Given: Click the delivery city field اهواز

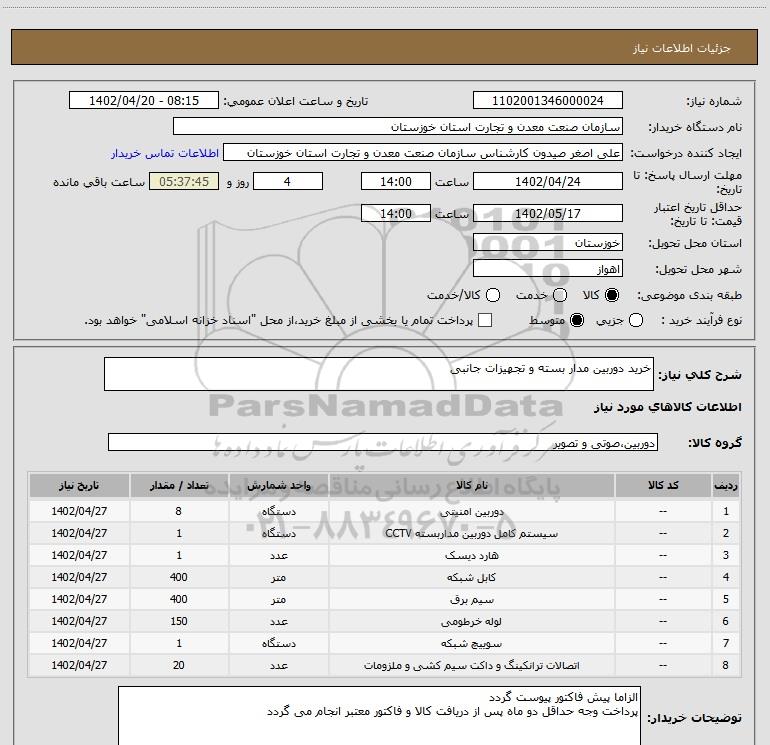Looking at the screenshot, I should tap(548, 269).
